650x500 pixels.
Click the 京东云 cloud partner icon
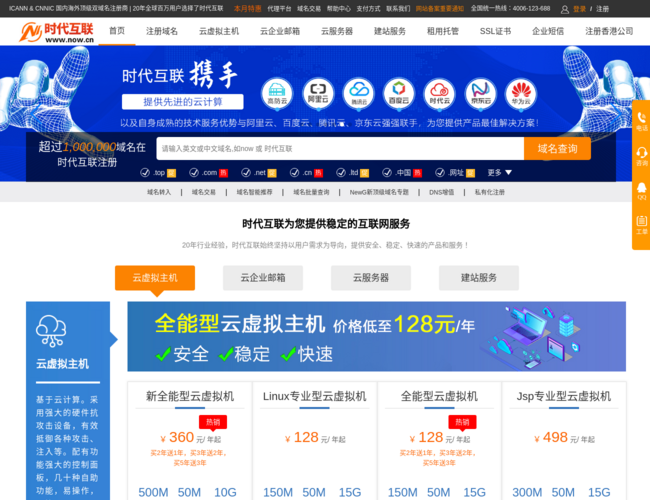(x=480, y=93)
